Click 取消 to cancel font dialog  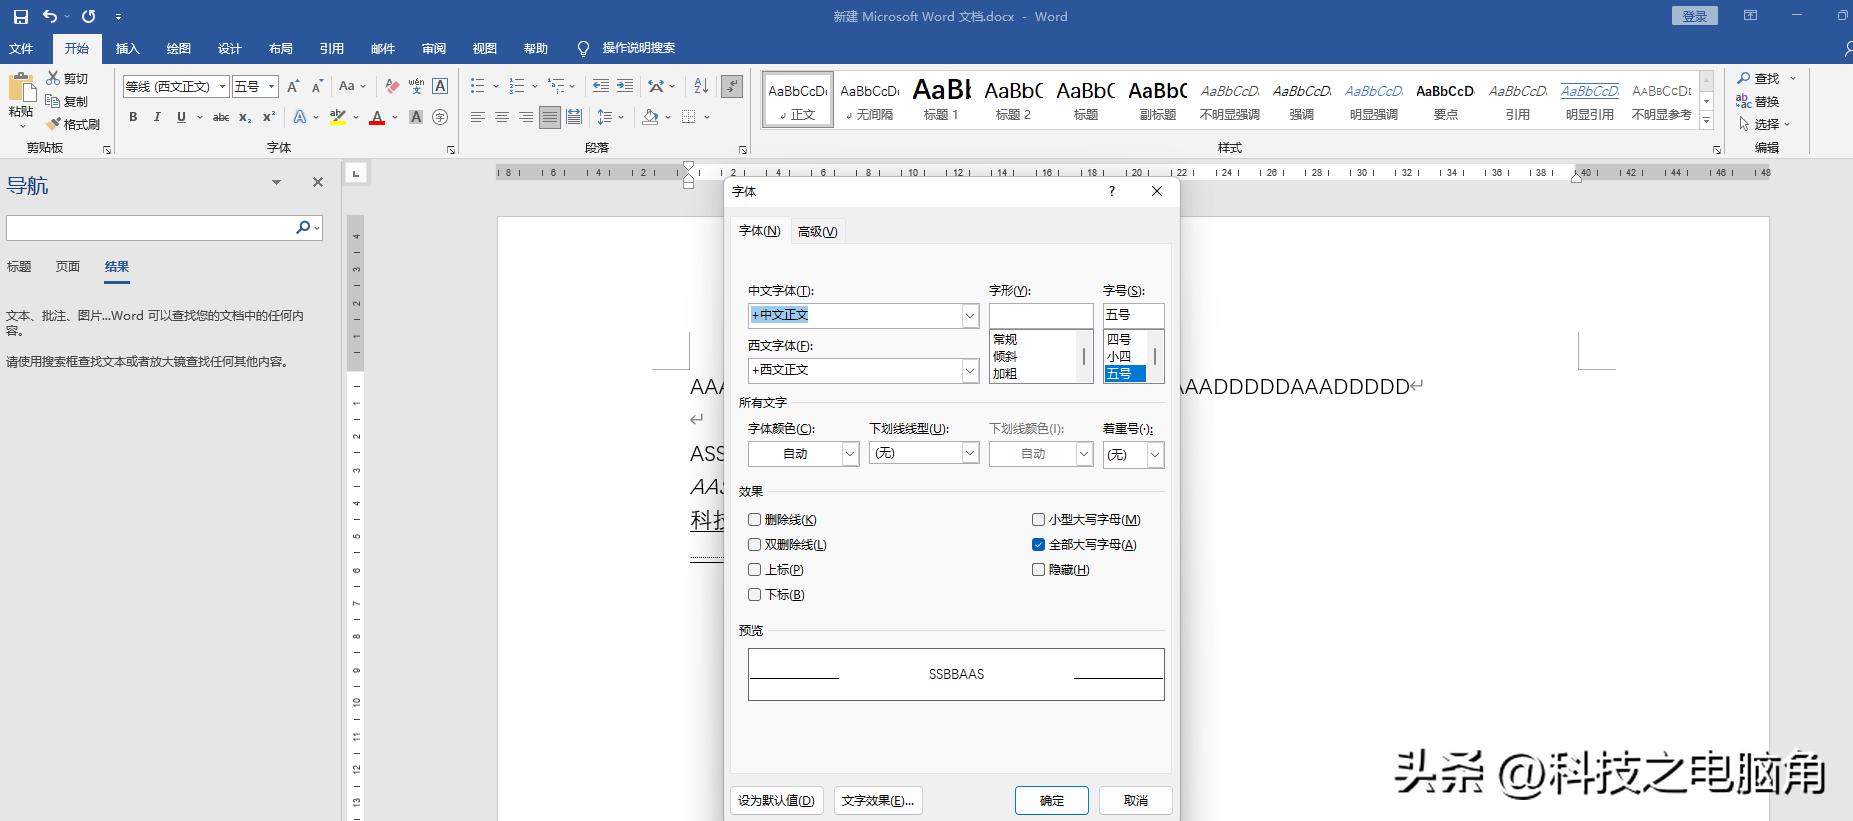1136,800
